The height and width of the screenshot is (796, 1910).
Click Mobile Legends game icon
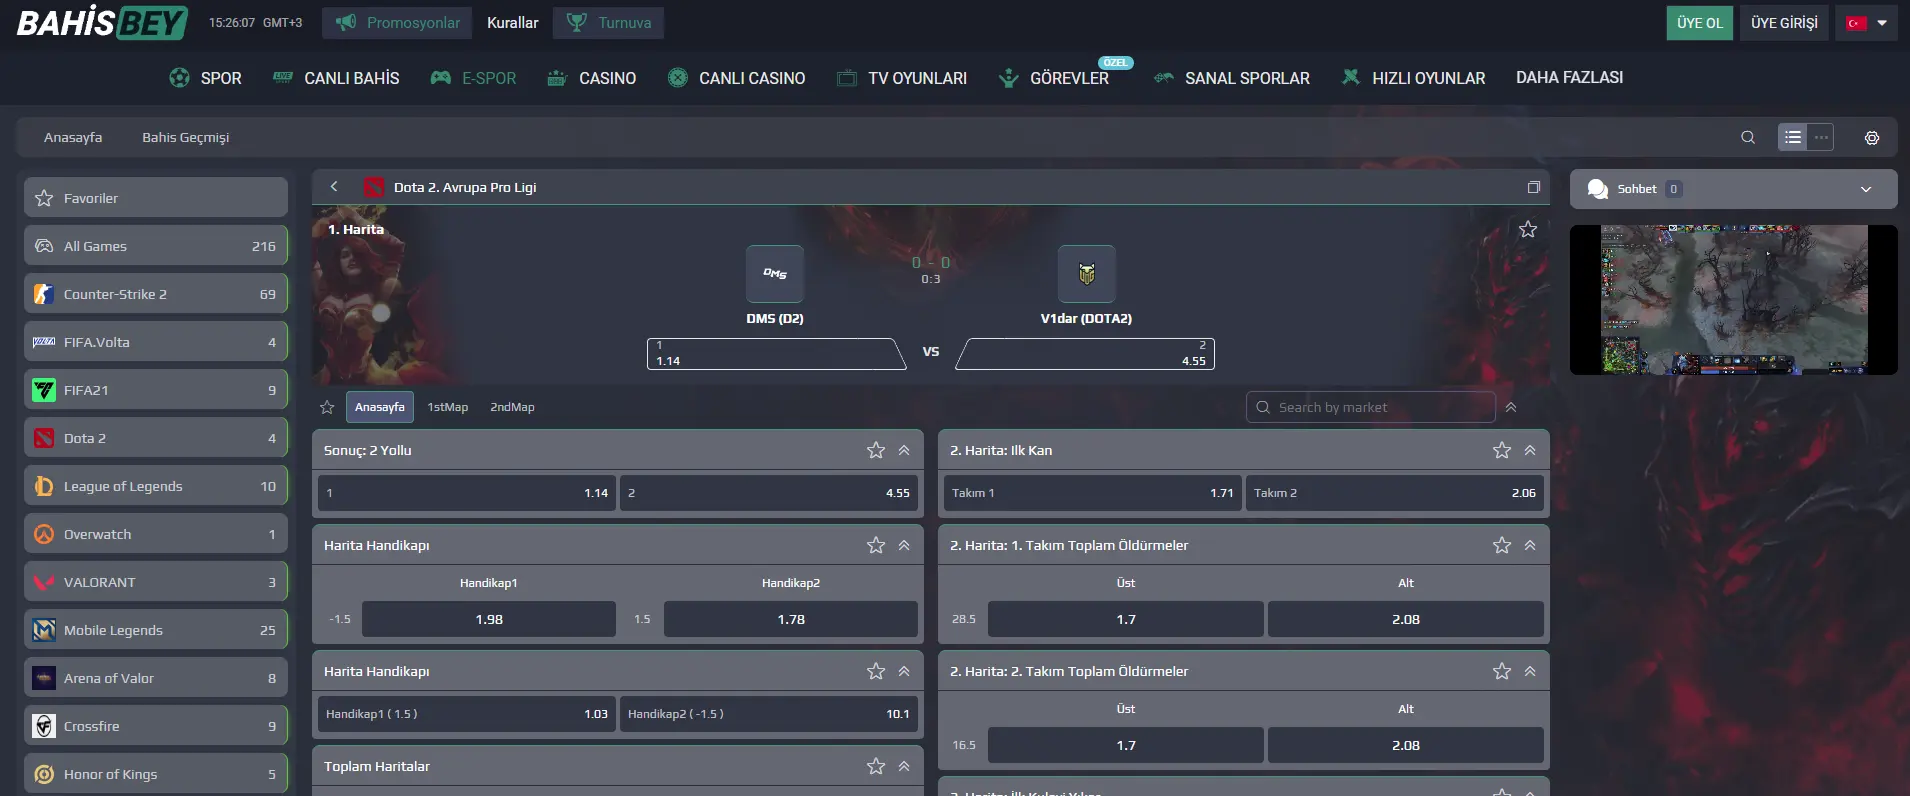coord(44,630)
